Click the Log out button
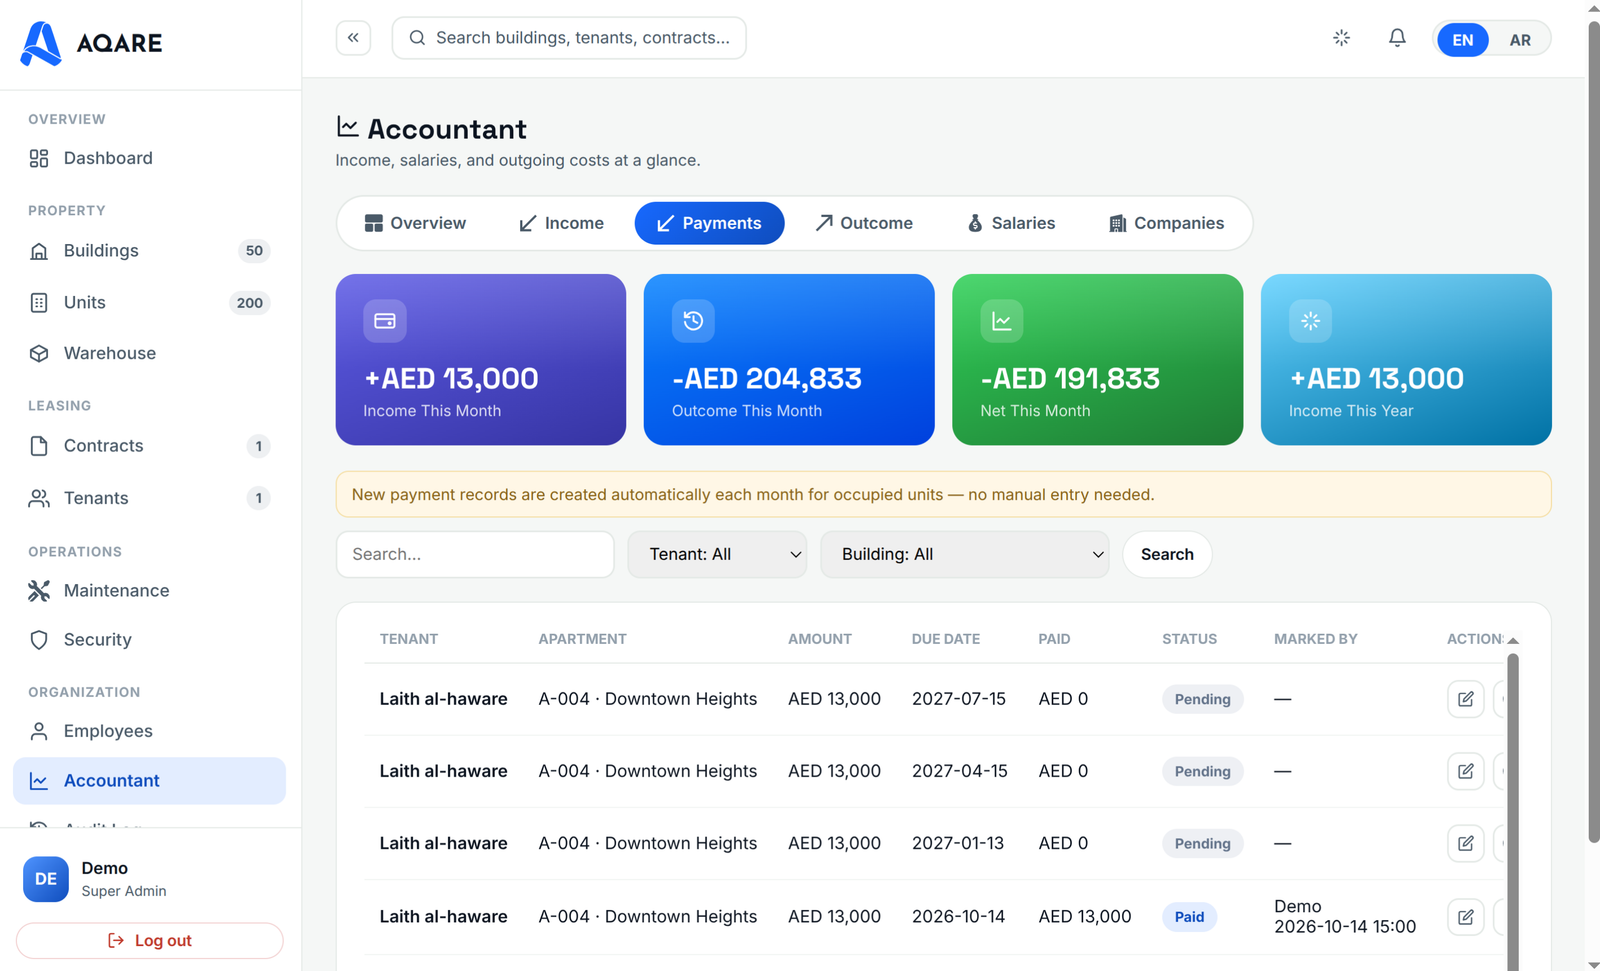 (149, 940)
